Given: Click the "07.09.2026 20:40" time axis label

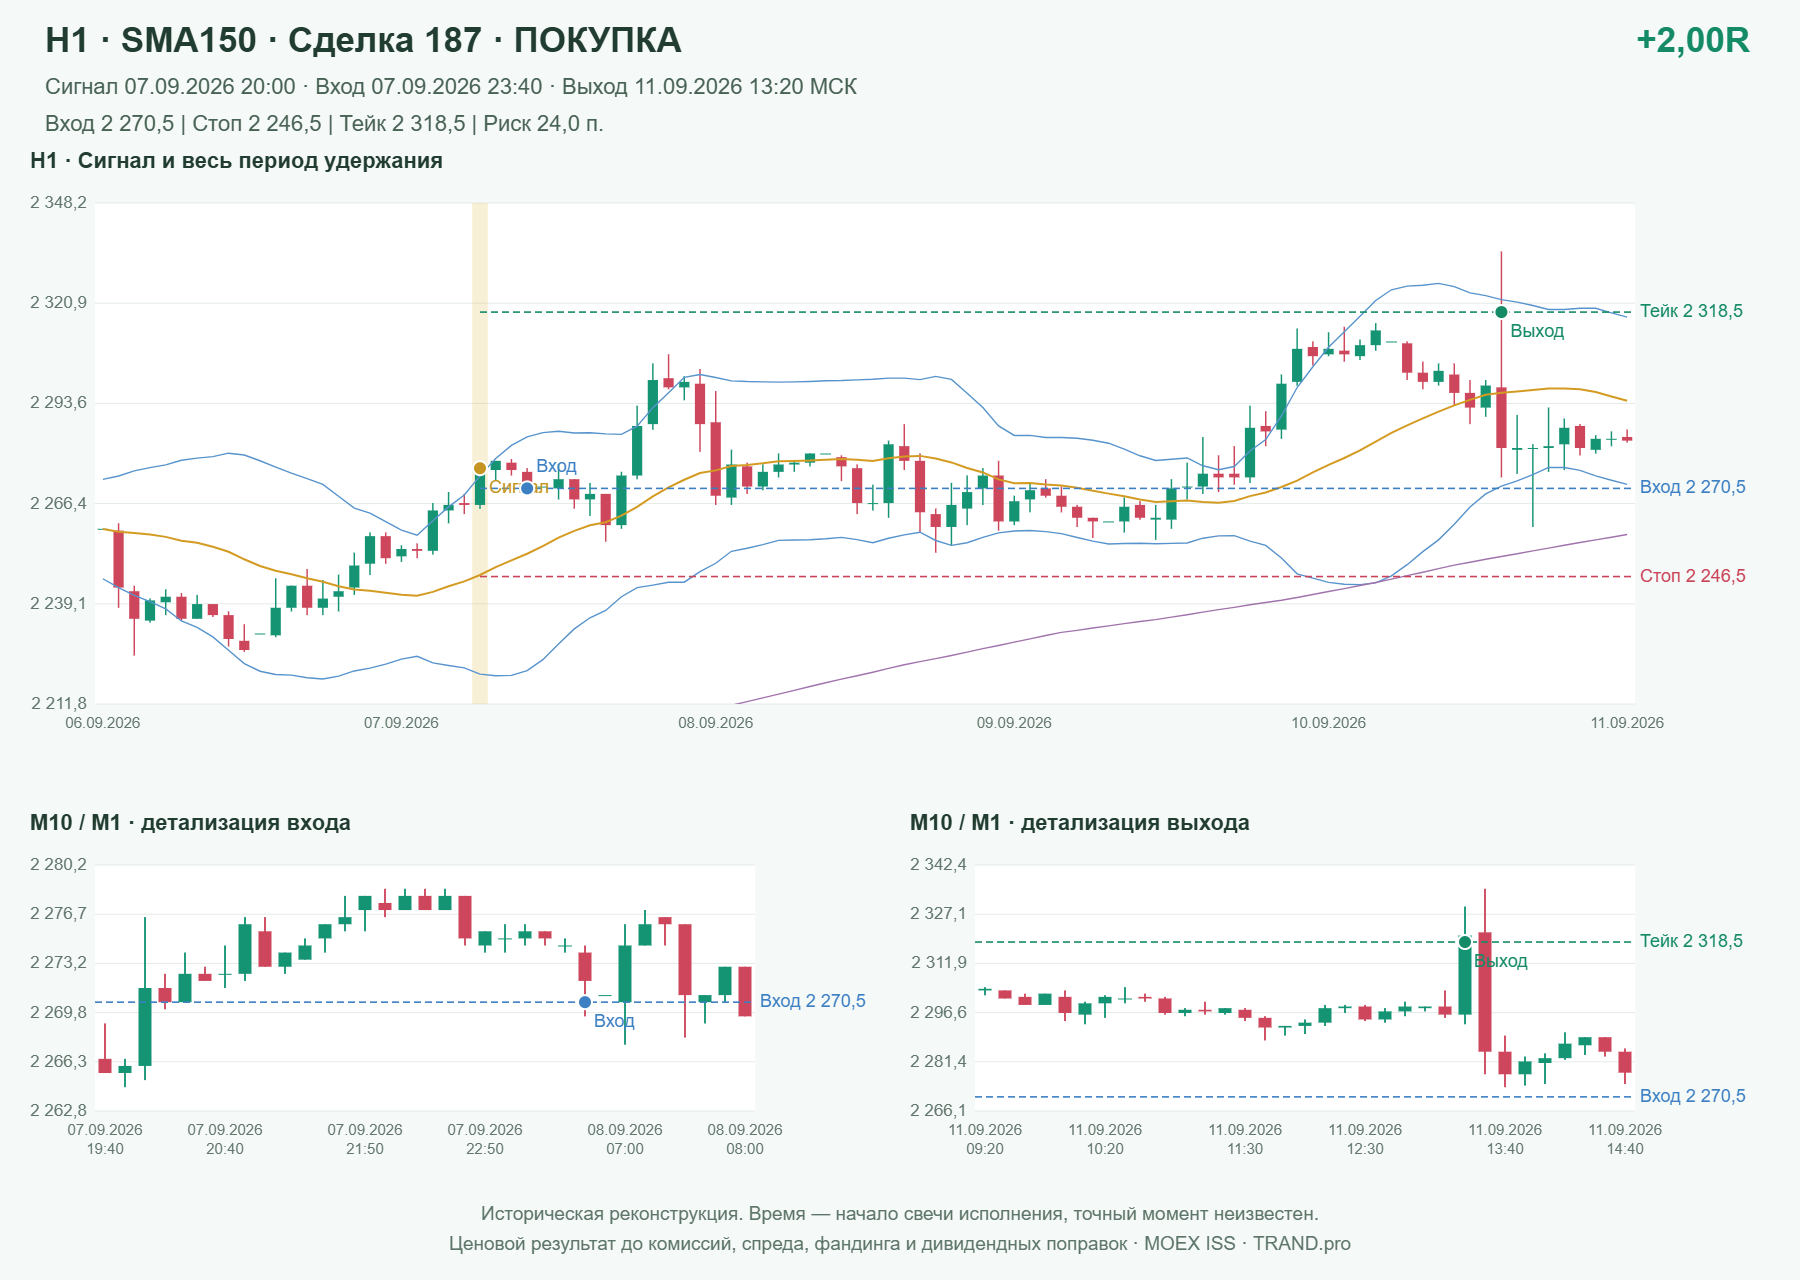Looking at the screenshot, I should (x=225, y=1139).
